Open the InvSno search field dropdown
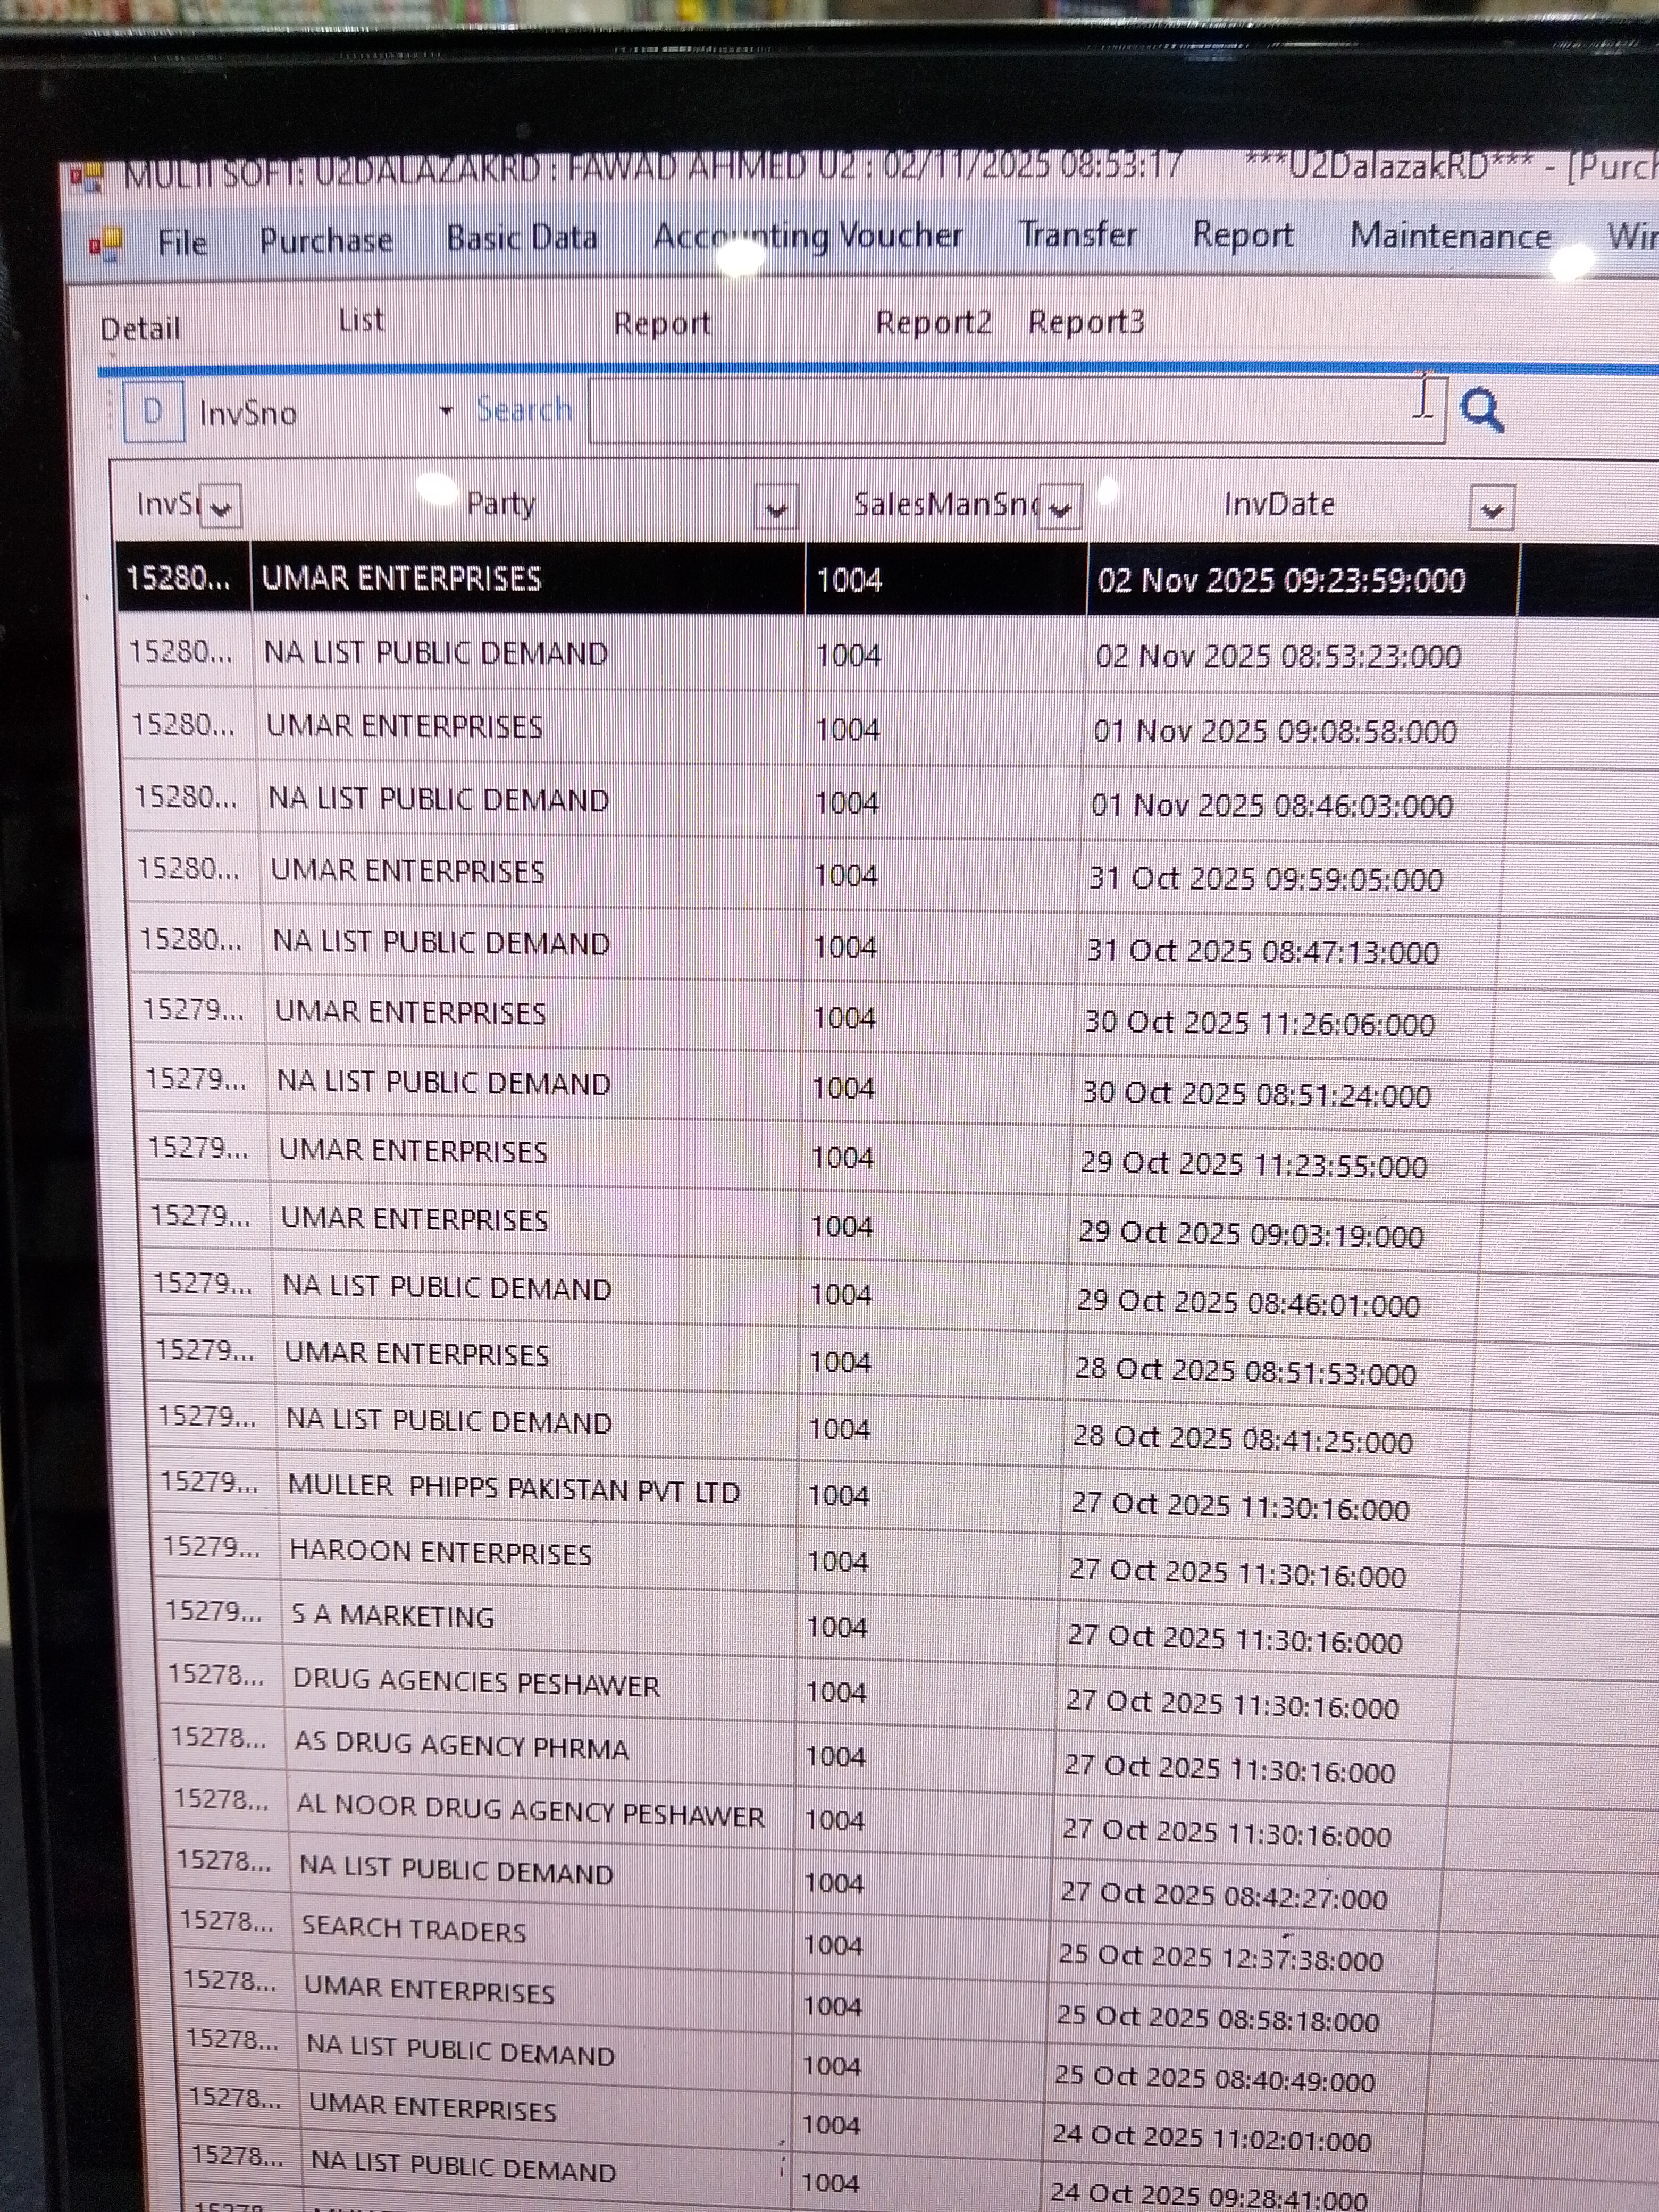 [x=446, y=411]
